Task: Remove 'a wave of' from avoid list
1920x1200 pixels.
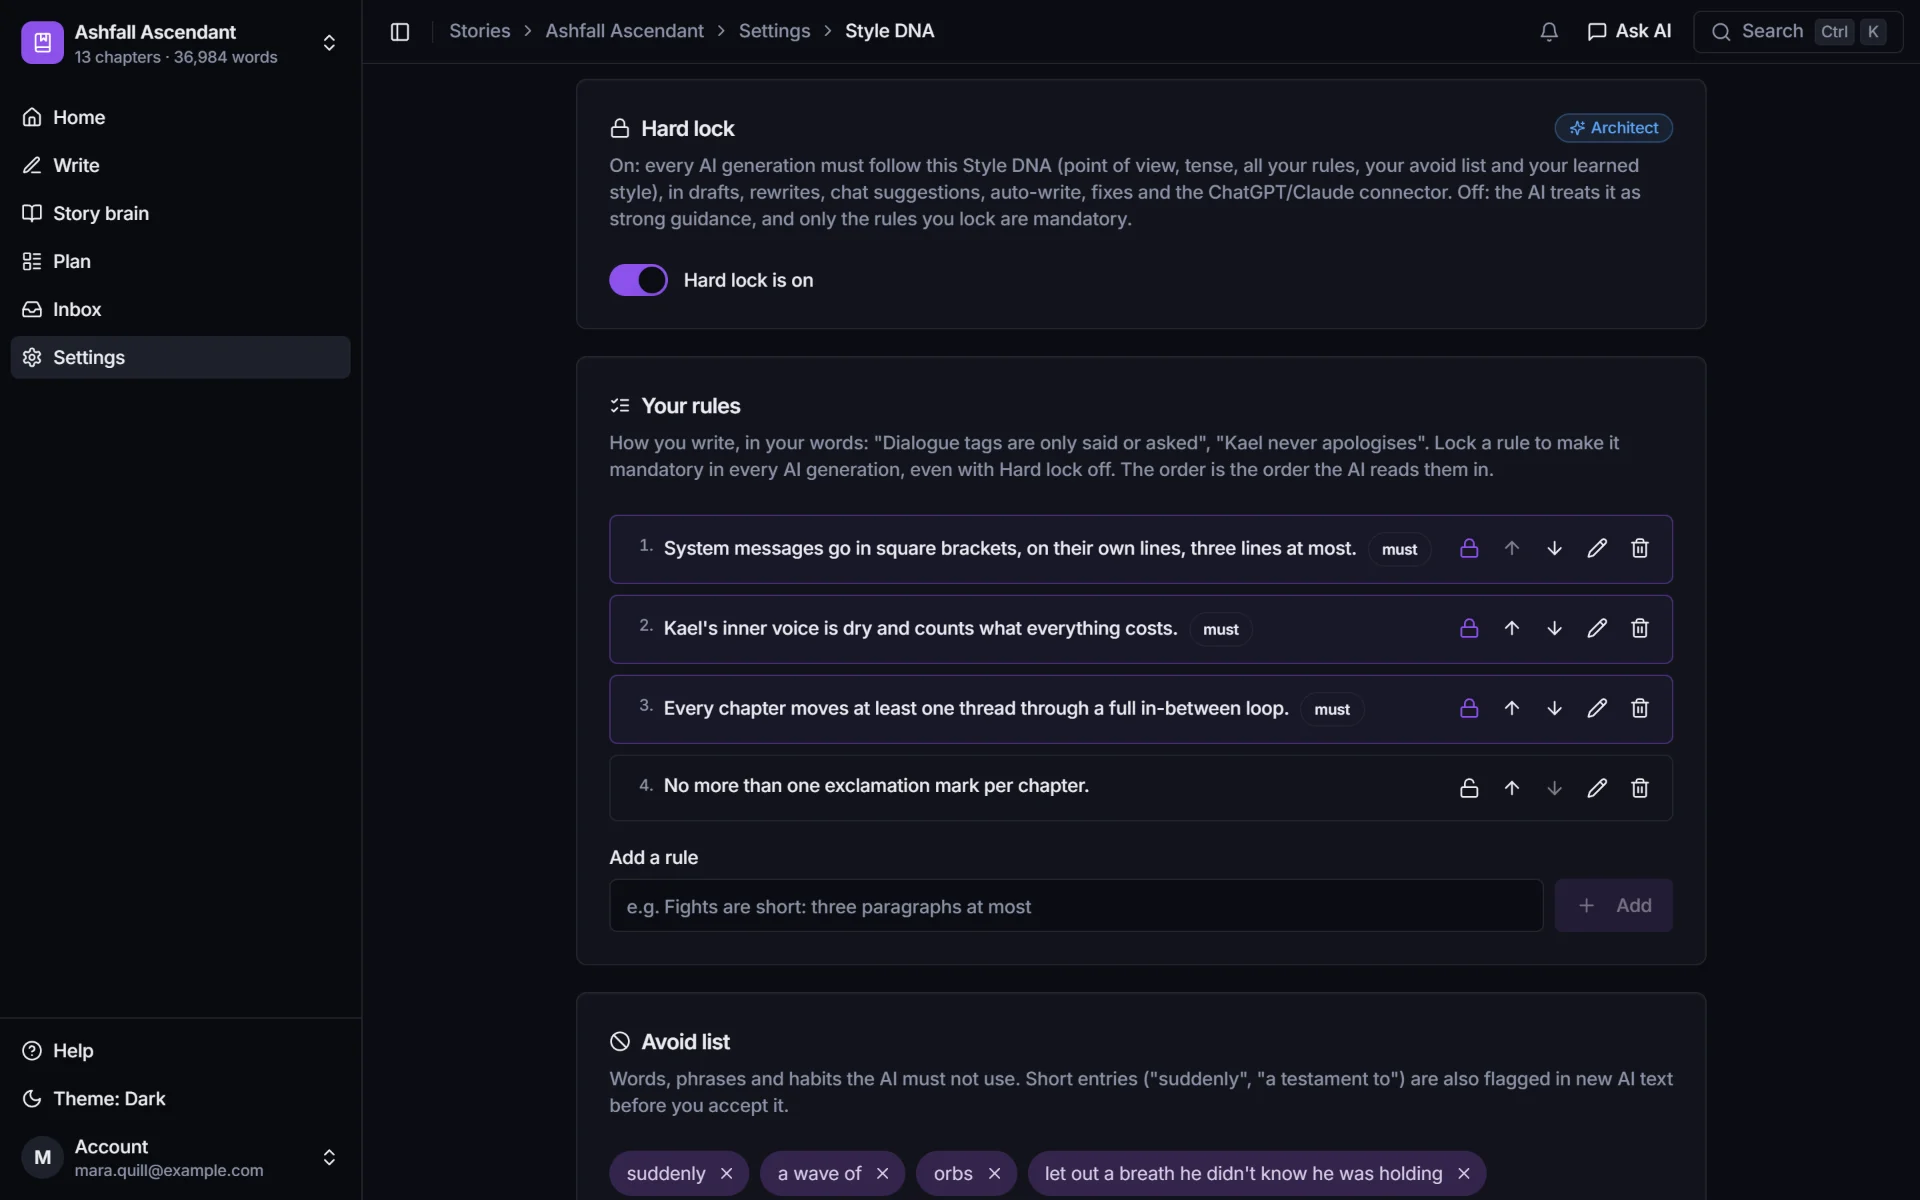Action: pos(882,1174)
